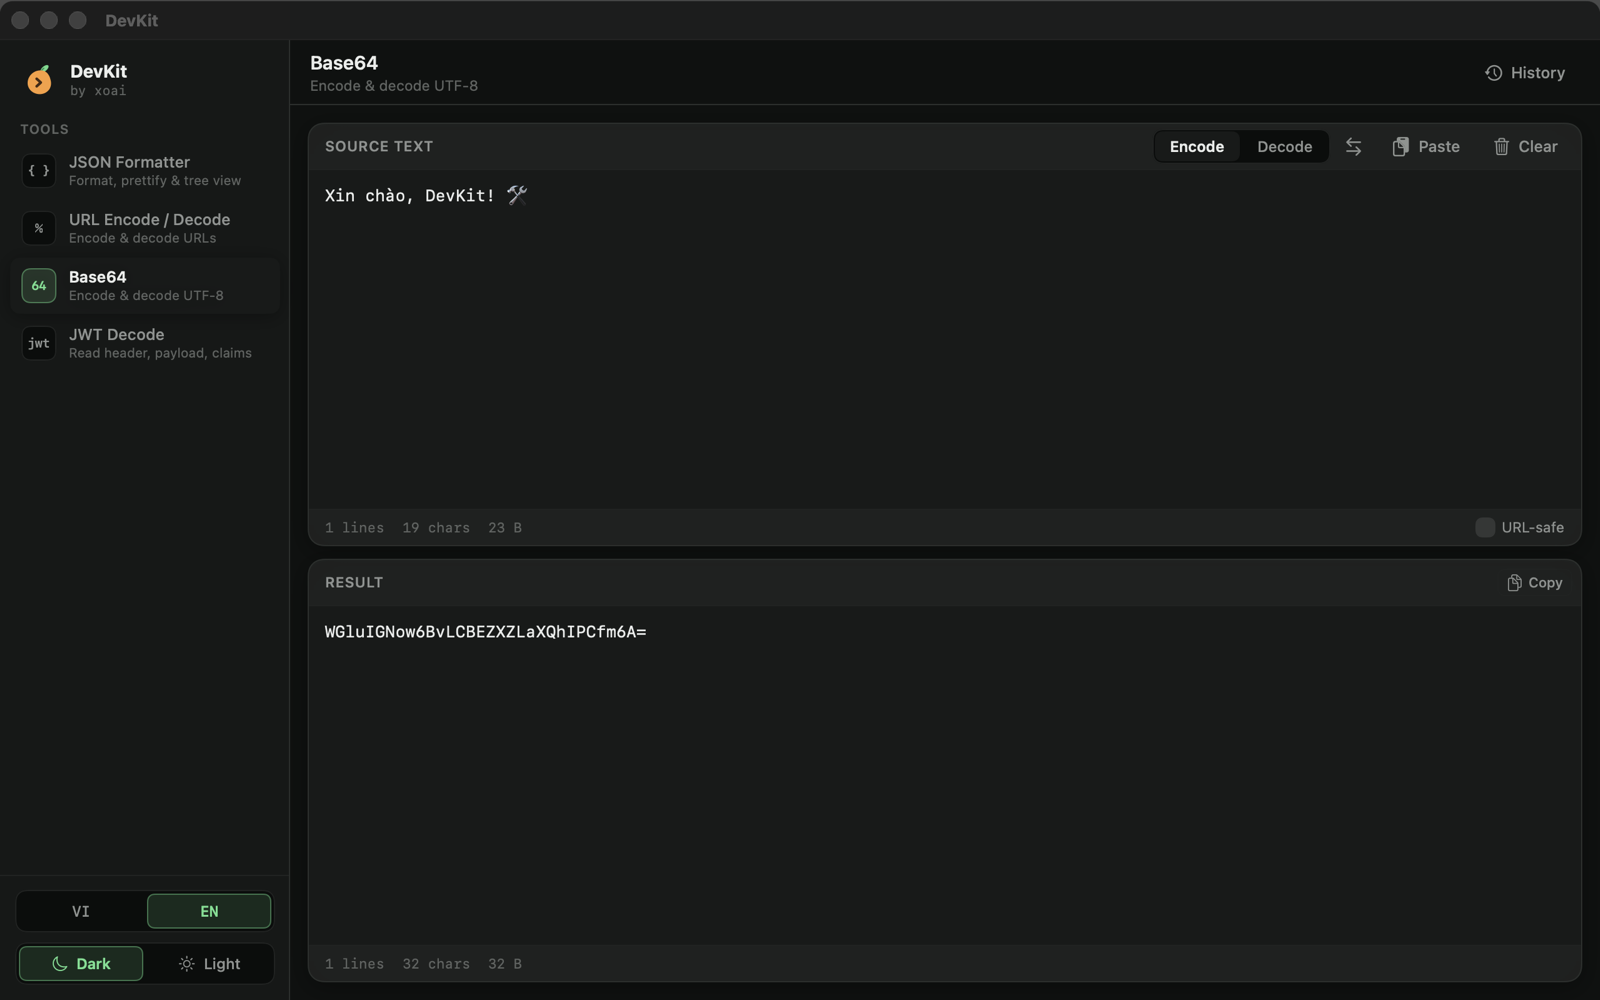Click the URL Encode percent icon

click(x=39, y=228)
